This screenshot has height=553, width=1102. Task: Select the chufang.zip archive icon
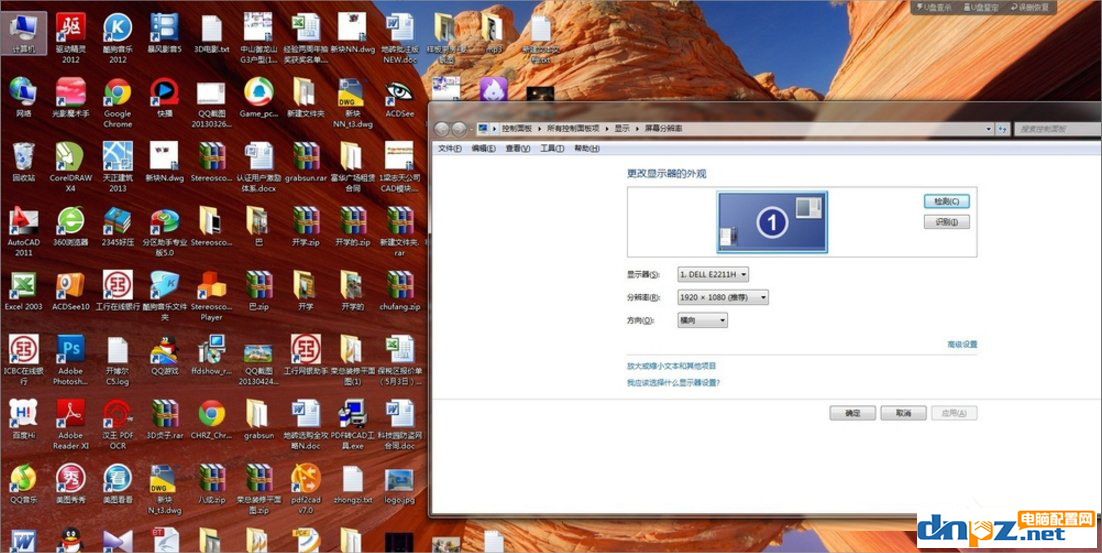400,290
